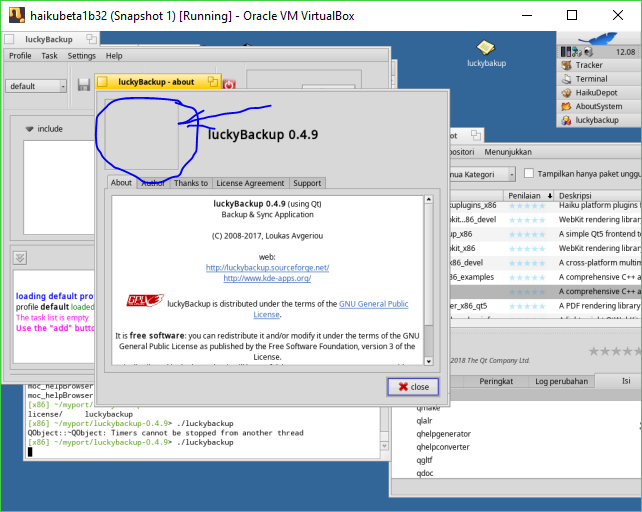
Task: Open the luckybackup.sourceforge.net link
Action: [267, 267]
